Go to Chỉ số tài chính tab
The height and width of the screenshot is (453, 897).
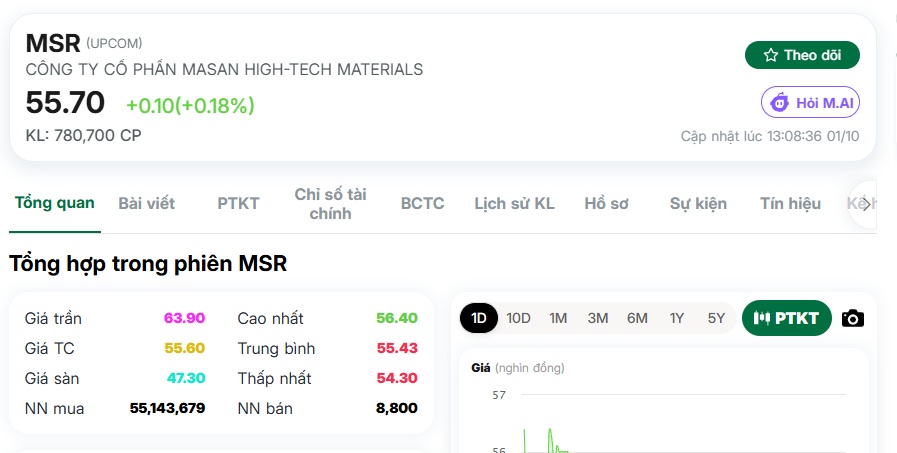(330, 204)
